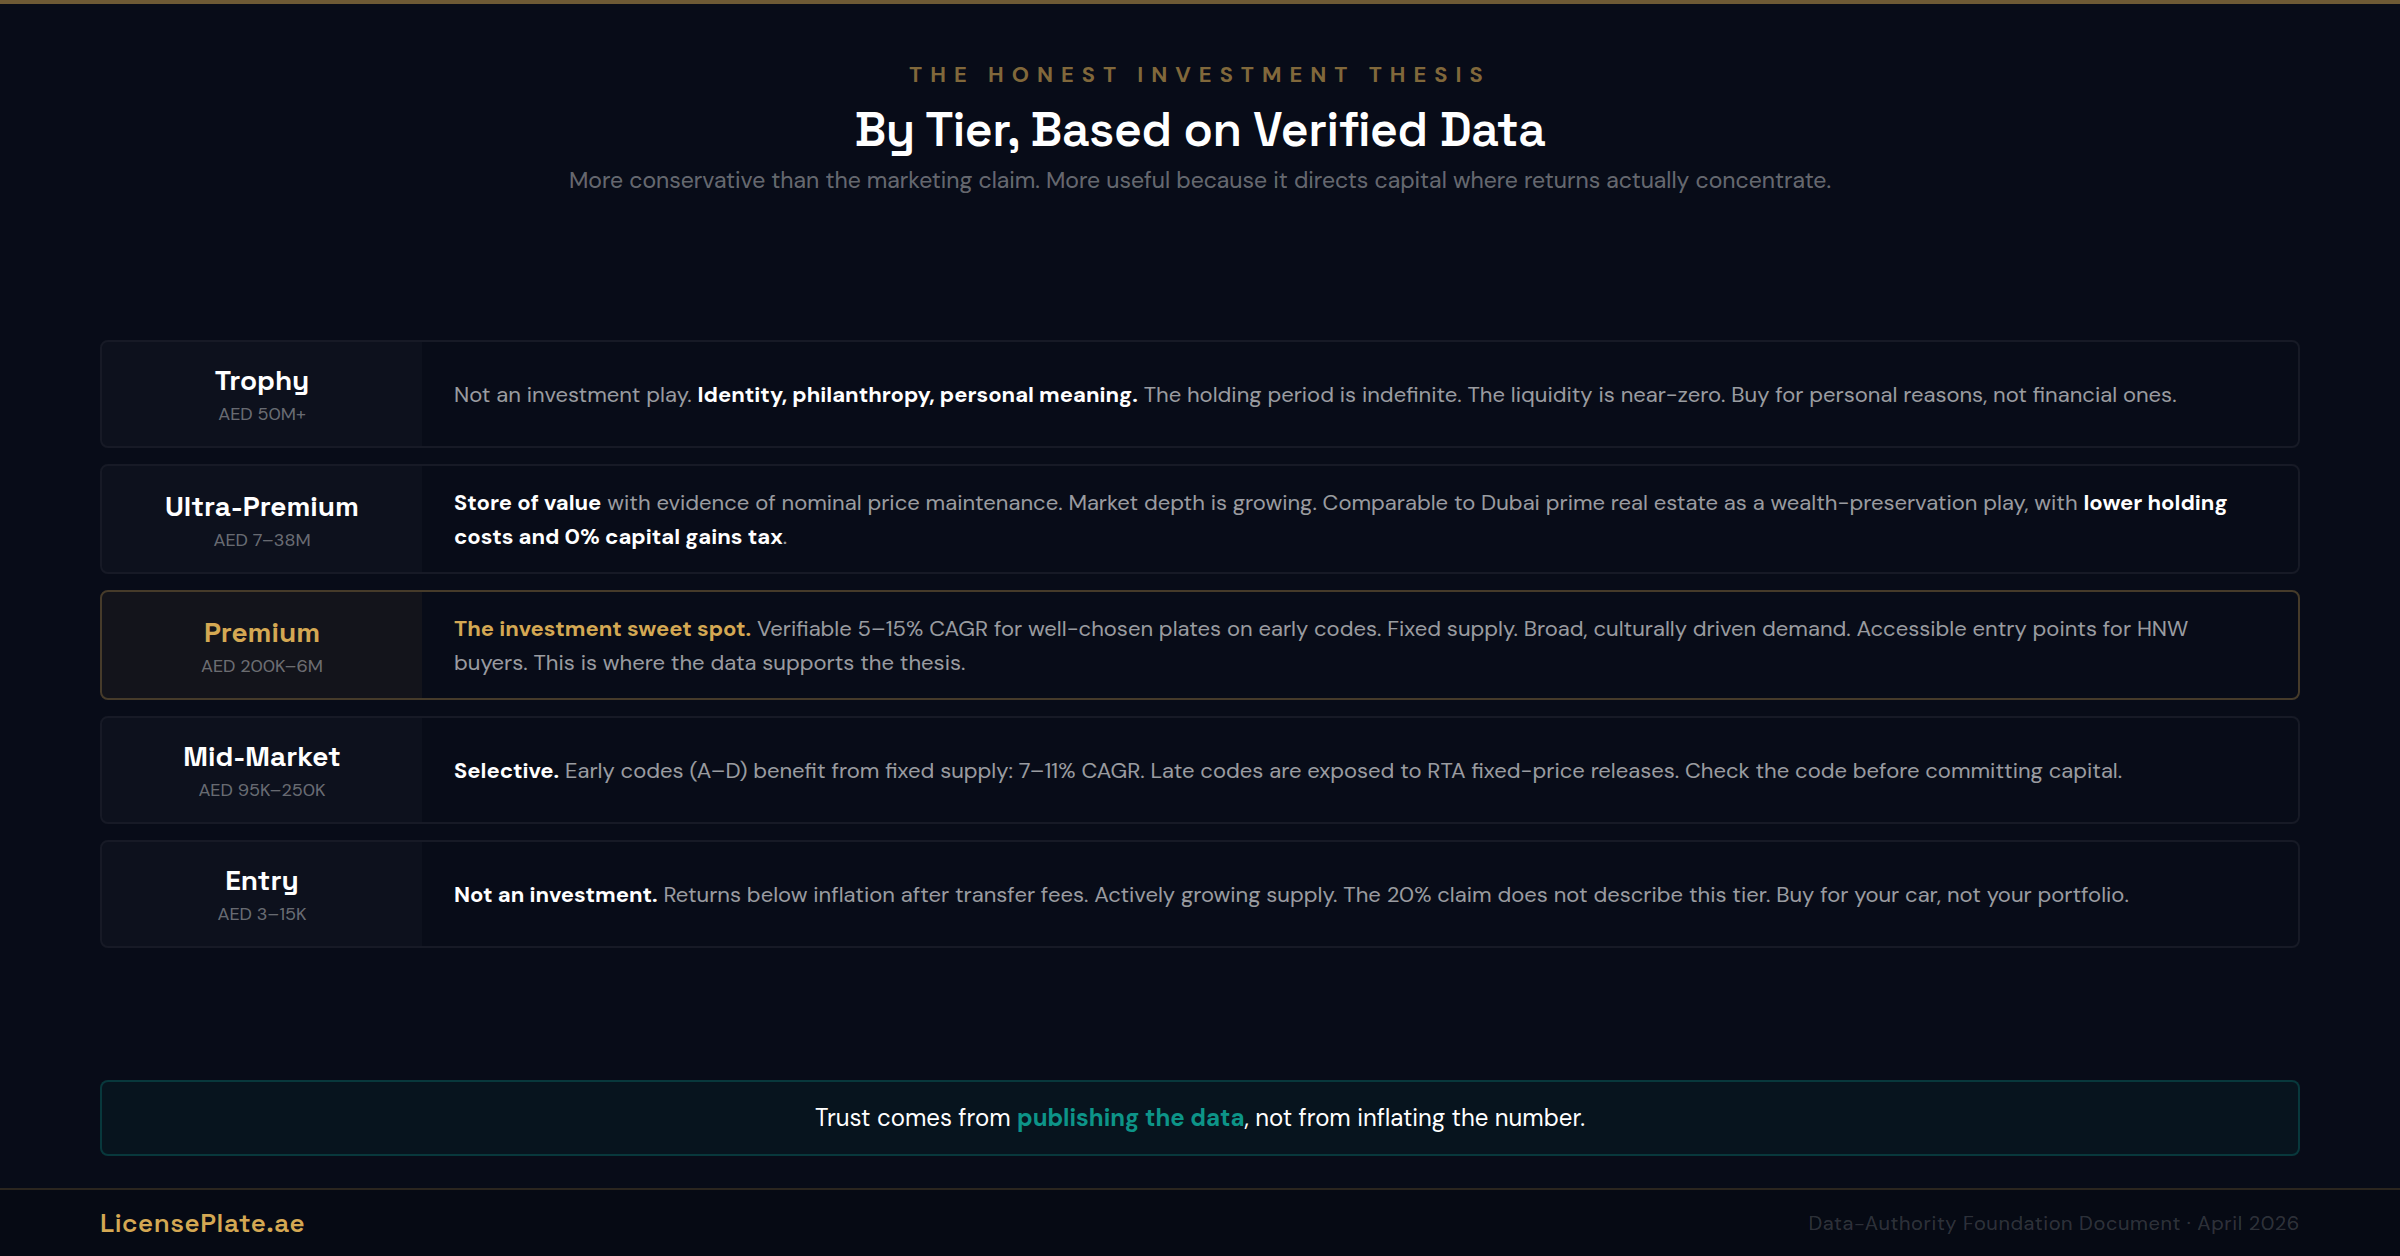Click "Identity, philanthropy, personal meaning." bold text

[917, 395]
